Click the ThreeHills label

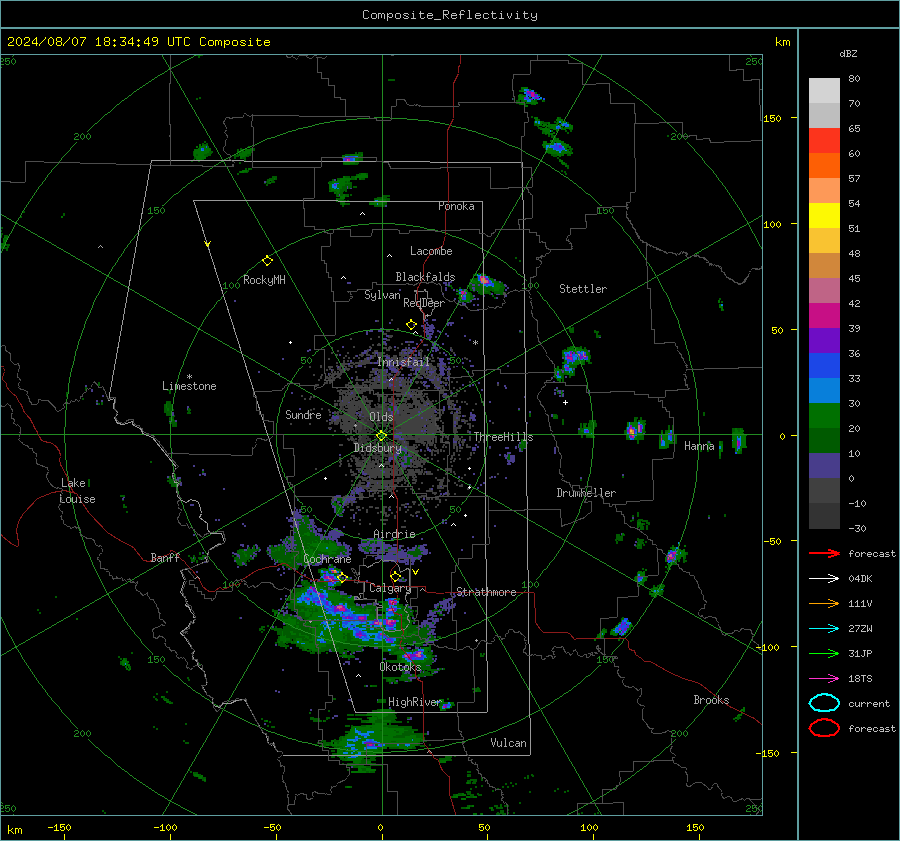pyautogui.click(x=503, y=437)
